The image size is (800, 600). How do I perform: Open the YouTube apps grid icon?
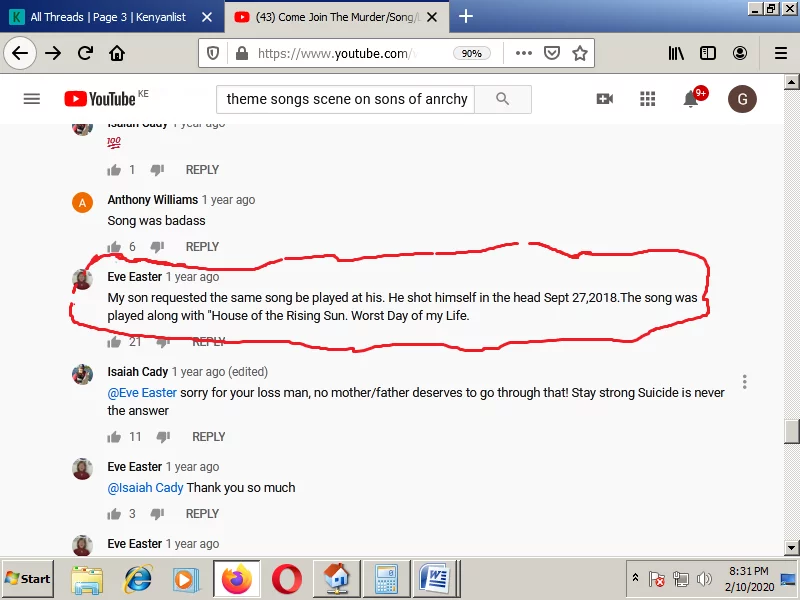(x=647, y=99)
